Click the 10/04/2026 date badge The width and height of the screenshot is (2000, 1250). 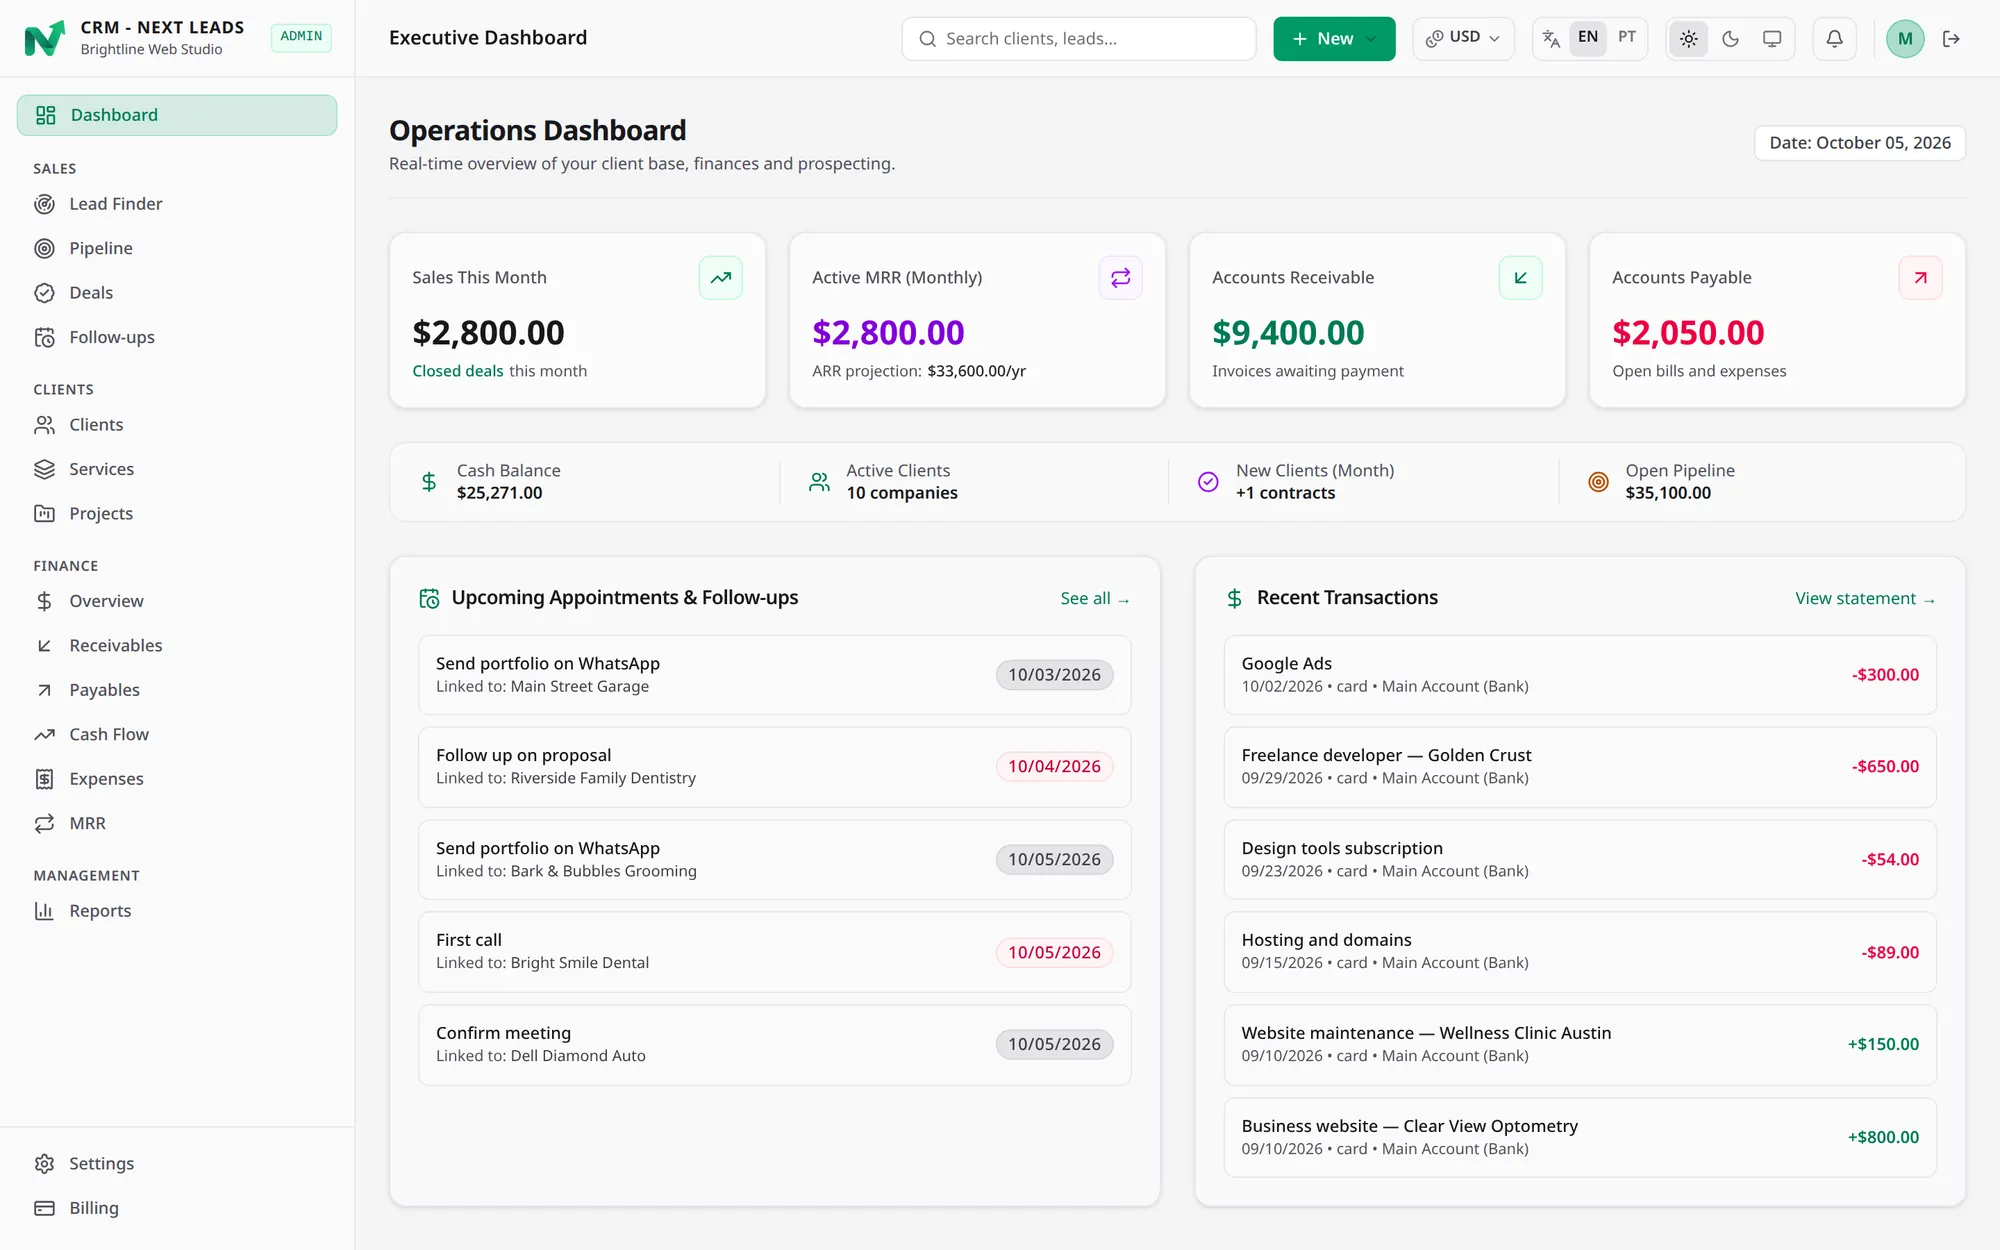pos(1054,767)
